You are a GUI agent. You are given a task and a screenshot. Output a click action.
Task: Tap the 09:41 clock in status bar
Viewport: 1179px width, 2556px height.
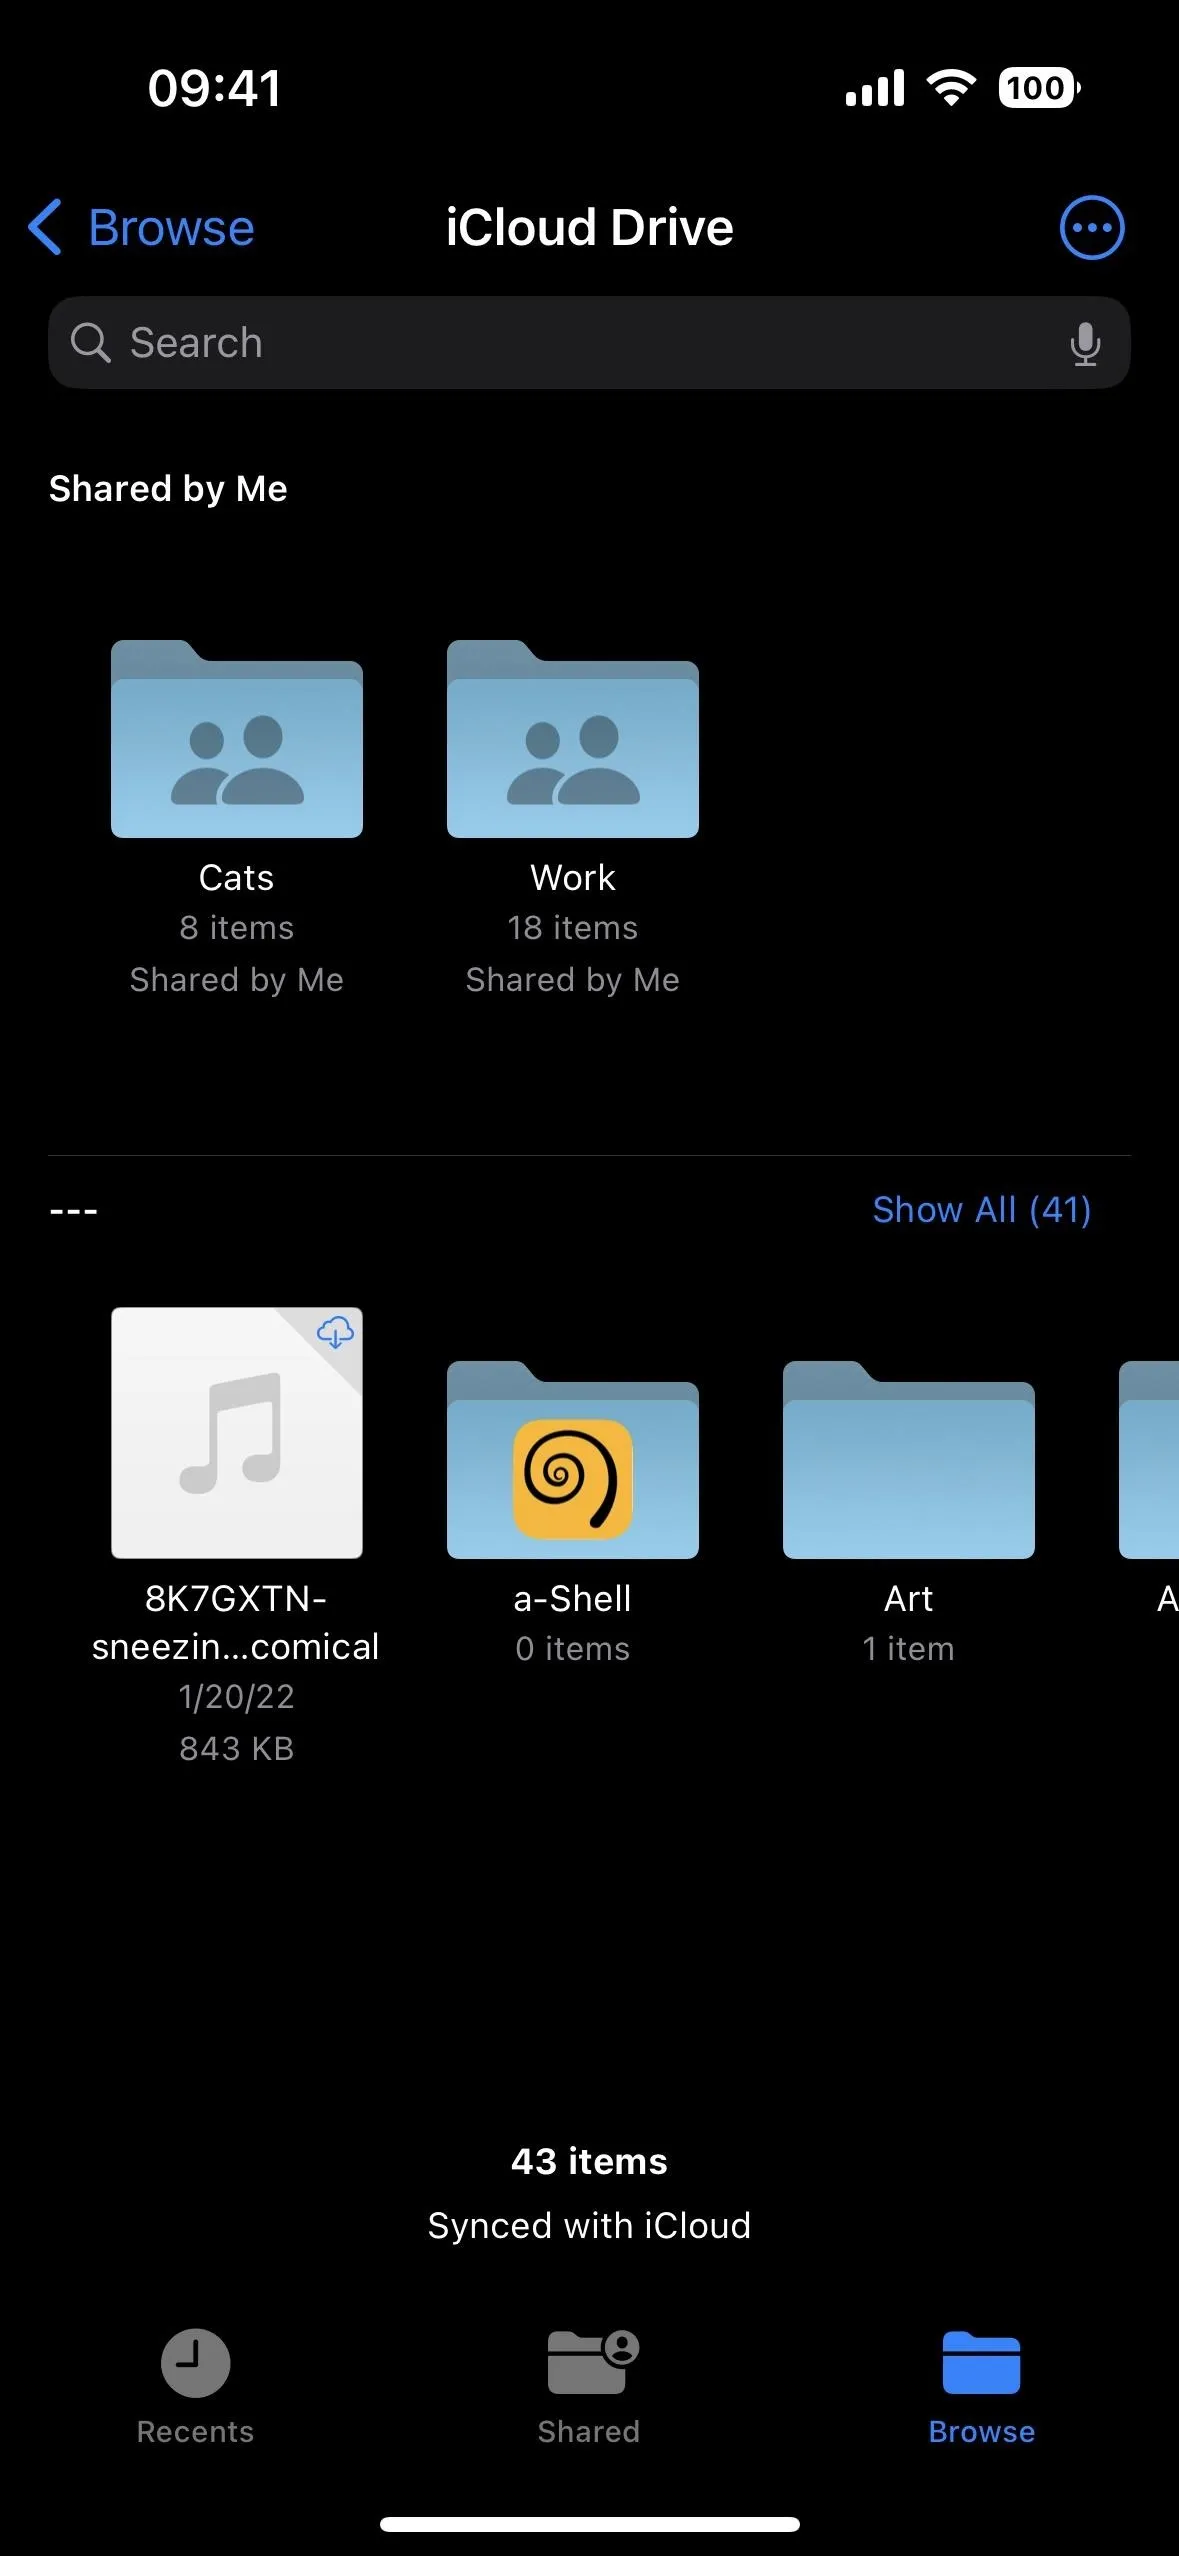click(x=215, y=88)
